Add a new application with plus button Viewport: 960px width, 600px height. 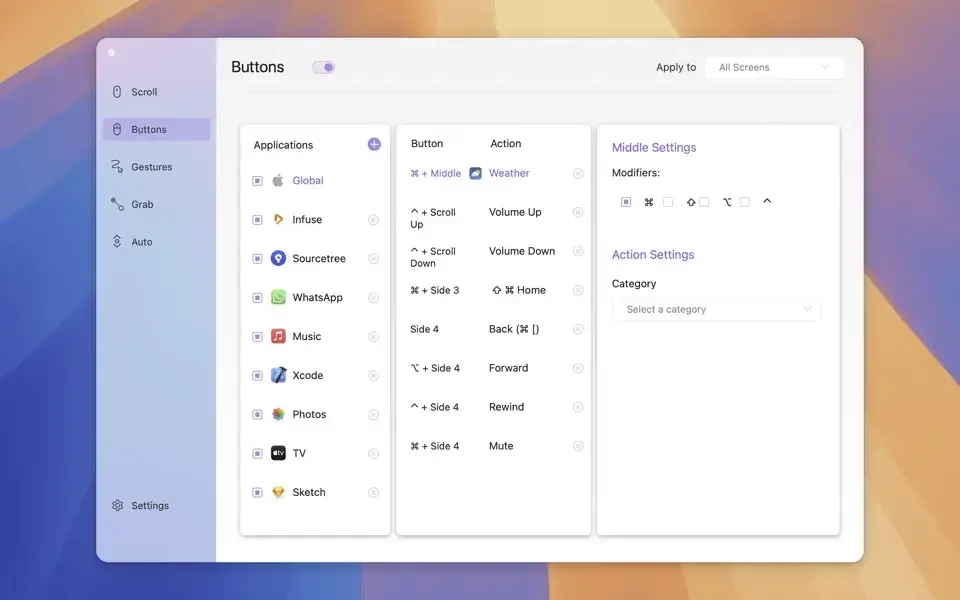[x=374, y=144]
